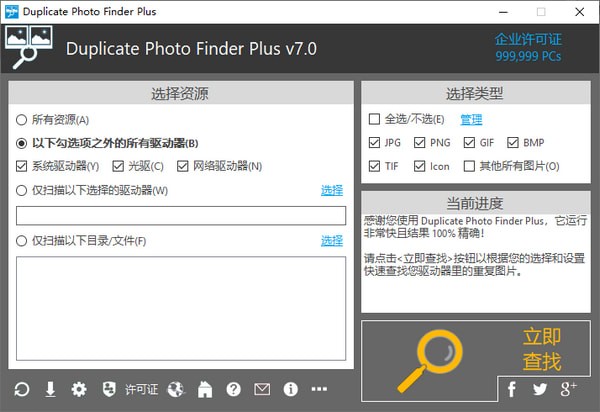600x412 pixels.
Task: Click the email envelope icon
Action: click(262, 389)
